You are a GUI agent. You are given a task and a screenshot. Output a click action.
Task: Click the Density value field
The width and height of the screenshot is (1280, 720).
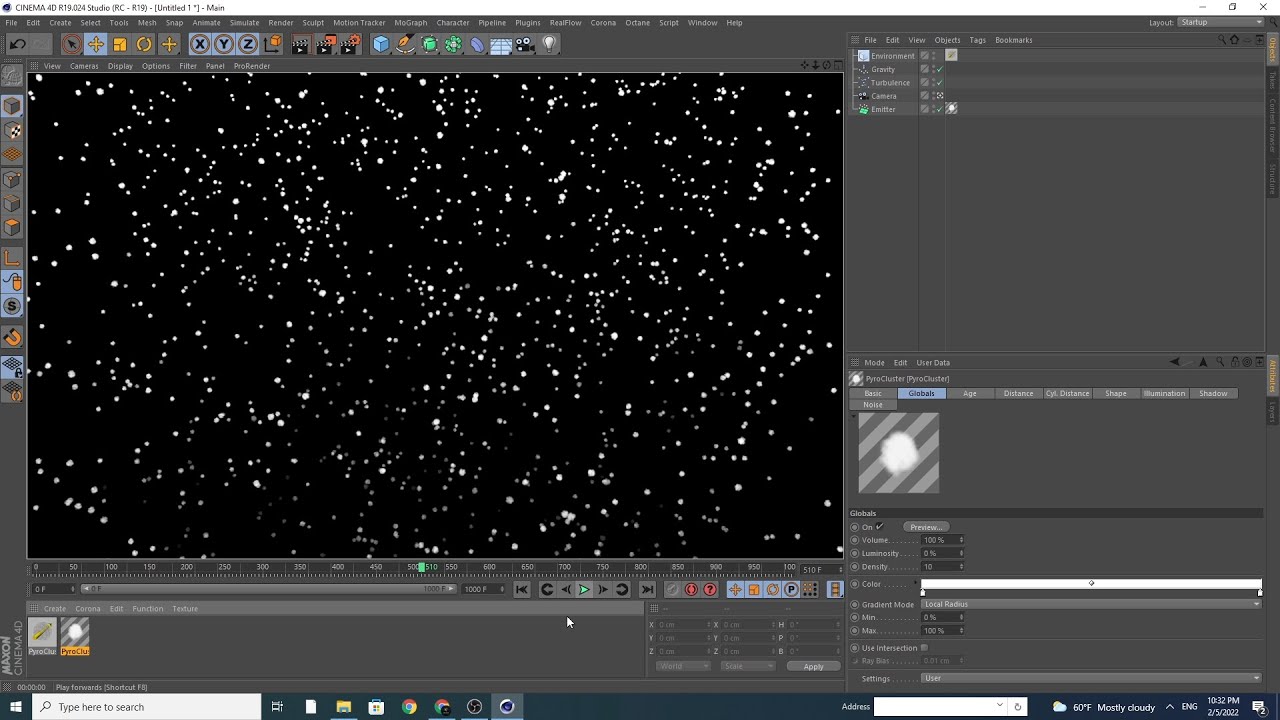940,567
